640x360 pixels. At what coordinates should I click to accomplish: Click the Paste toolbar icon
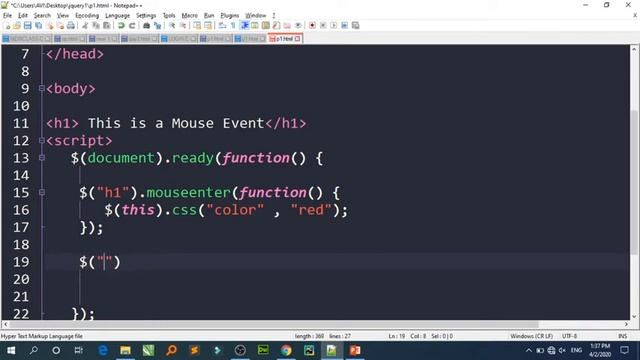pyautogui.click(x=107, y=25)
